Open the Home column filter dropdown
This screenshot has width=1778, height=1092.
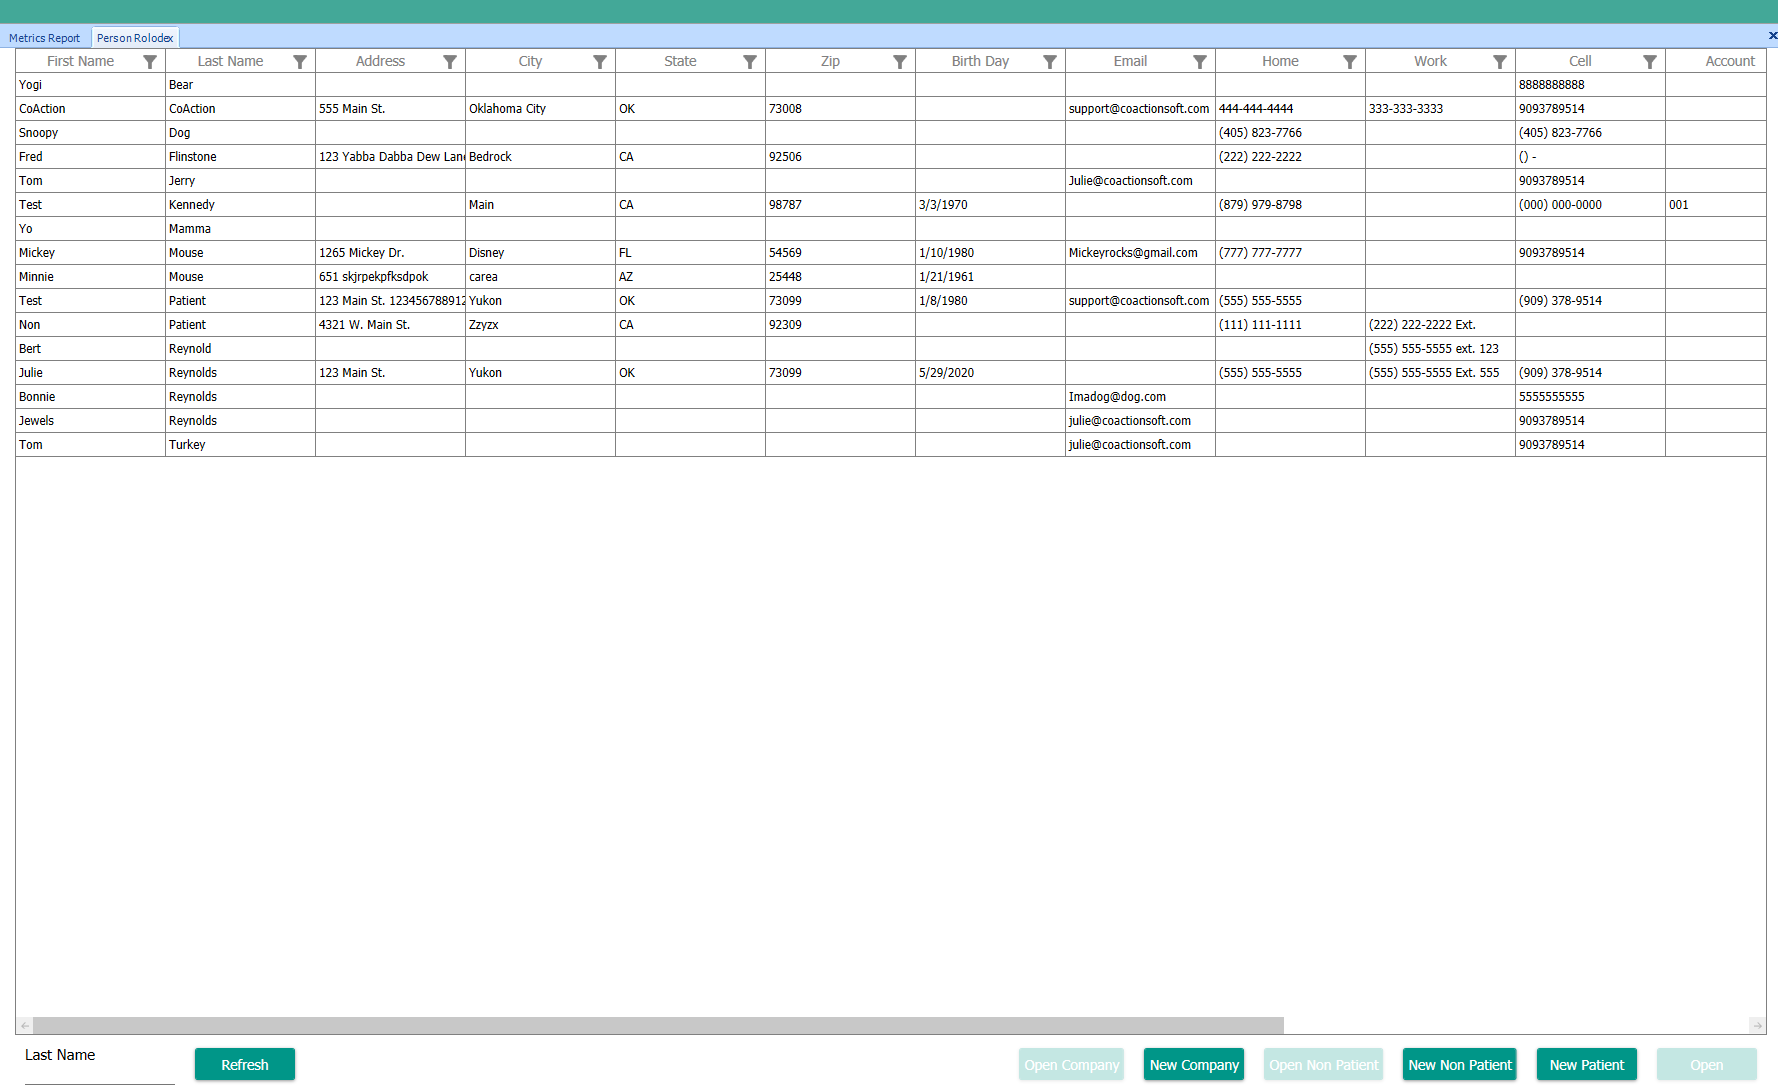tap(1350, 62)
